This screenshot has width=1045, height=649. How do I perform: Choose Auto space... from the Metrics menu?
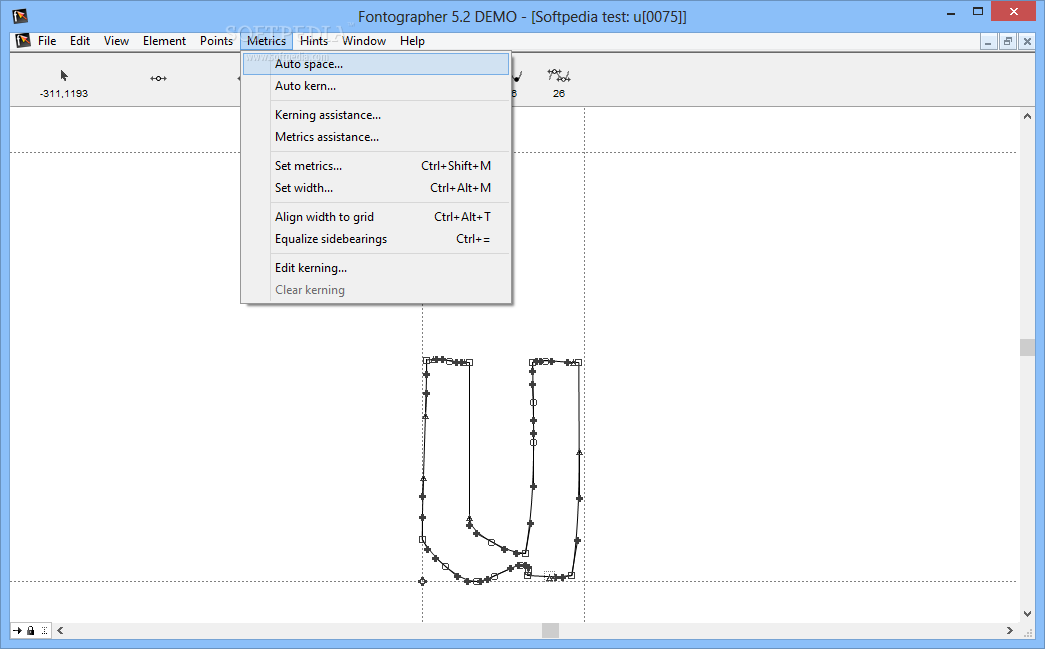pos(376,64)
